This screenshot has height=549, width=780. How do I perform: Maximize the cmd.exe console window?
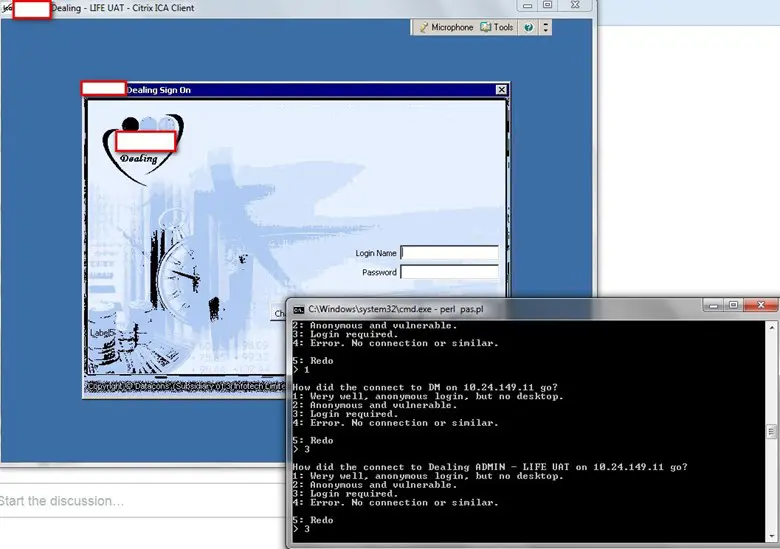pyautogui.click(x=733, y=305)
